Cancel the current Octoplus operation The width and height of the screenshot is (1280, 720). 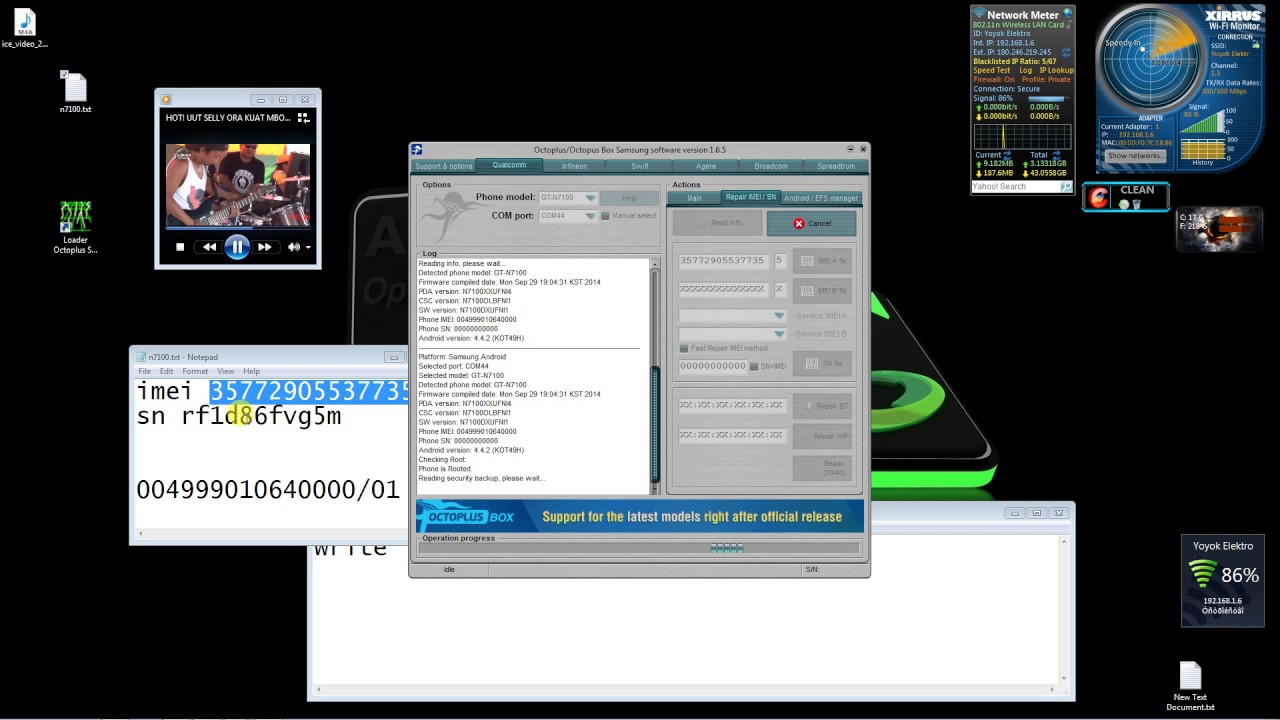click(811, 223)
